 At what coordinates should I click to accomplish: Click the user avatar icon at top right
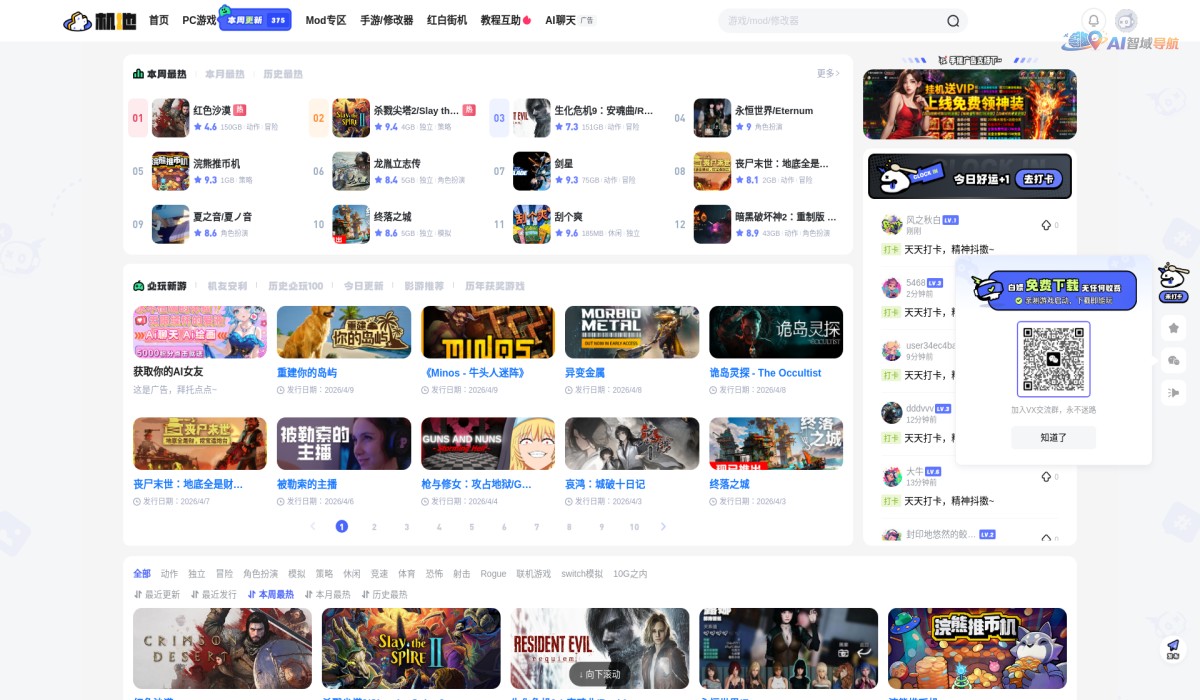[1125, 20]
